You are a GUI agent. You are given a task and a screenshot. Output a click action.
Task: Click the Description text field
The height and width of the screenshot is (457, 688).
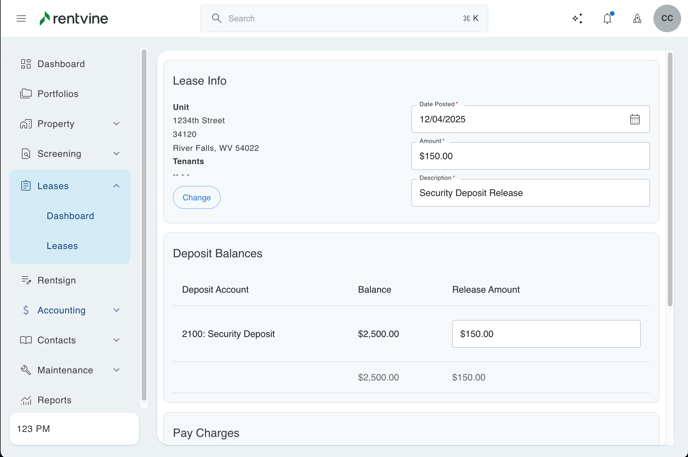(x=530, y=193)
